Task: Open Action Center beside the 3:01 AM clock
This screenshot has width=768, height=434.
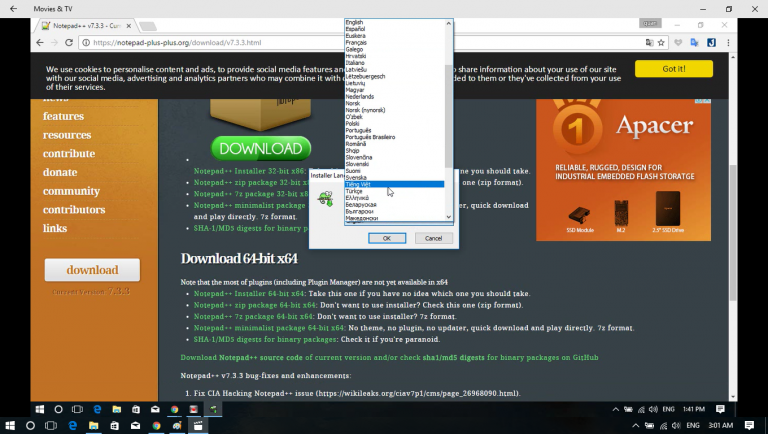Action: (749, 425)
